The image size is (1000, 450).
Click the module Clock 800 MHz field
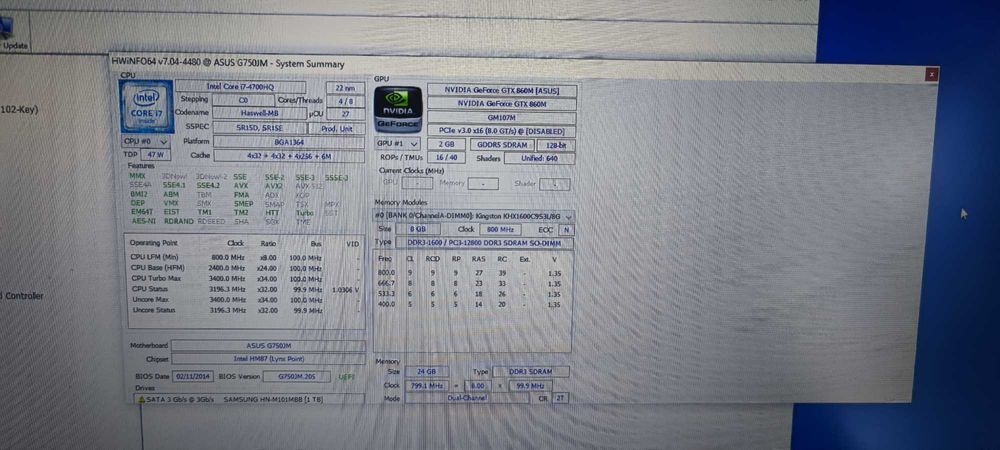[x=499, y=229]
